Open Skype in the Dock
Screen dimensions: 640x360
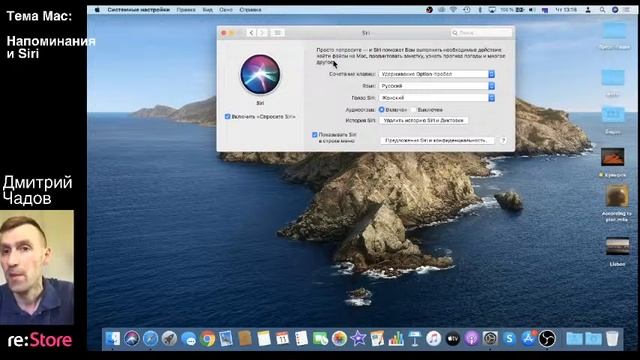[x=509, y=339]
